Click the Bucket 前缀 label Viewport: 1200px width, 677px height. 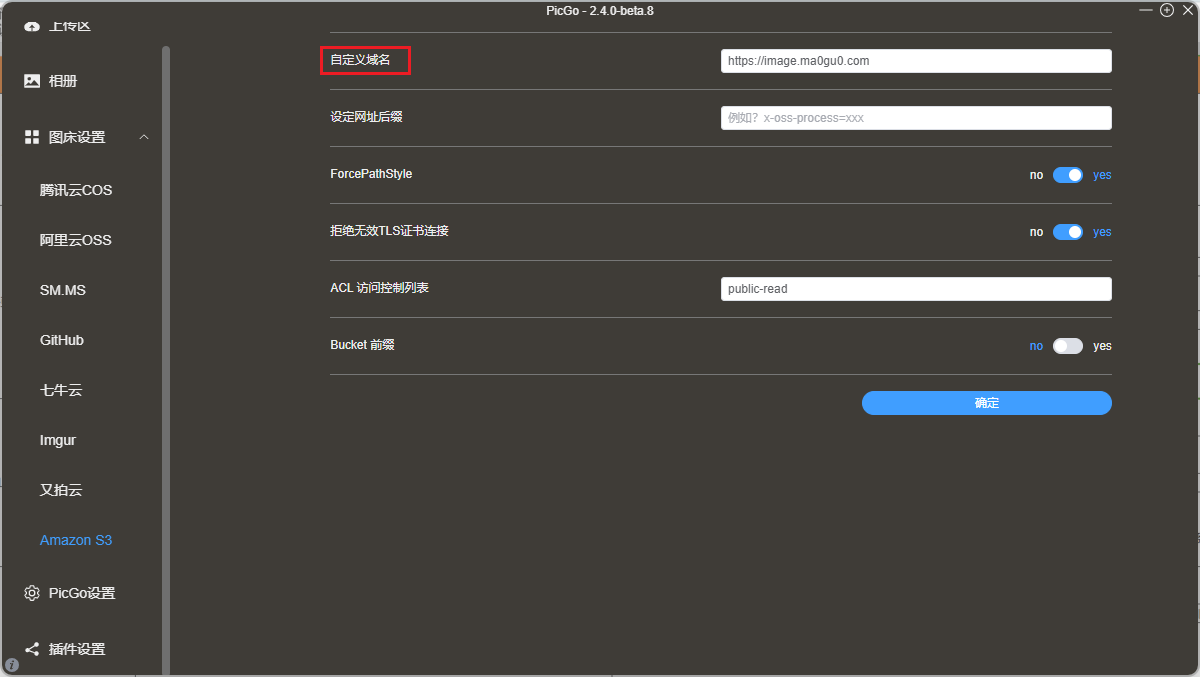point(362,345)
